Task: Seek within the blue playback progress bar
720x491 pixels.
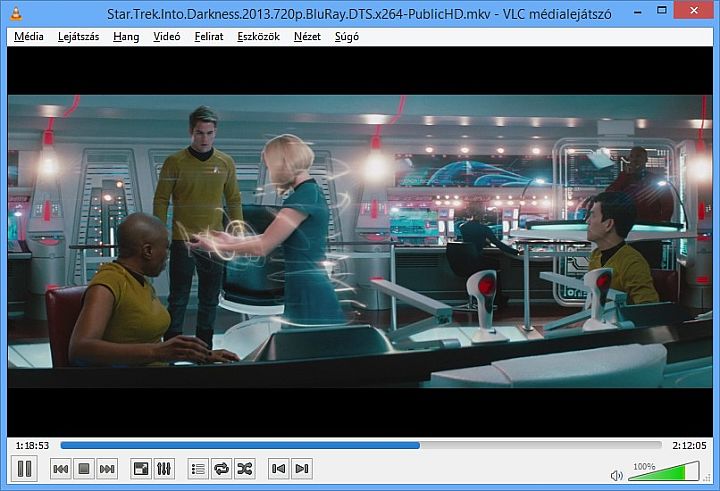Action: [361, 445]
